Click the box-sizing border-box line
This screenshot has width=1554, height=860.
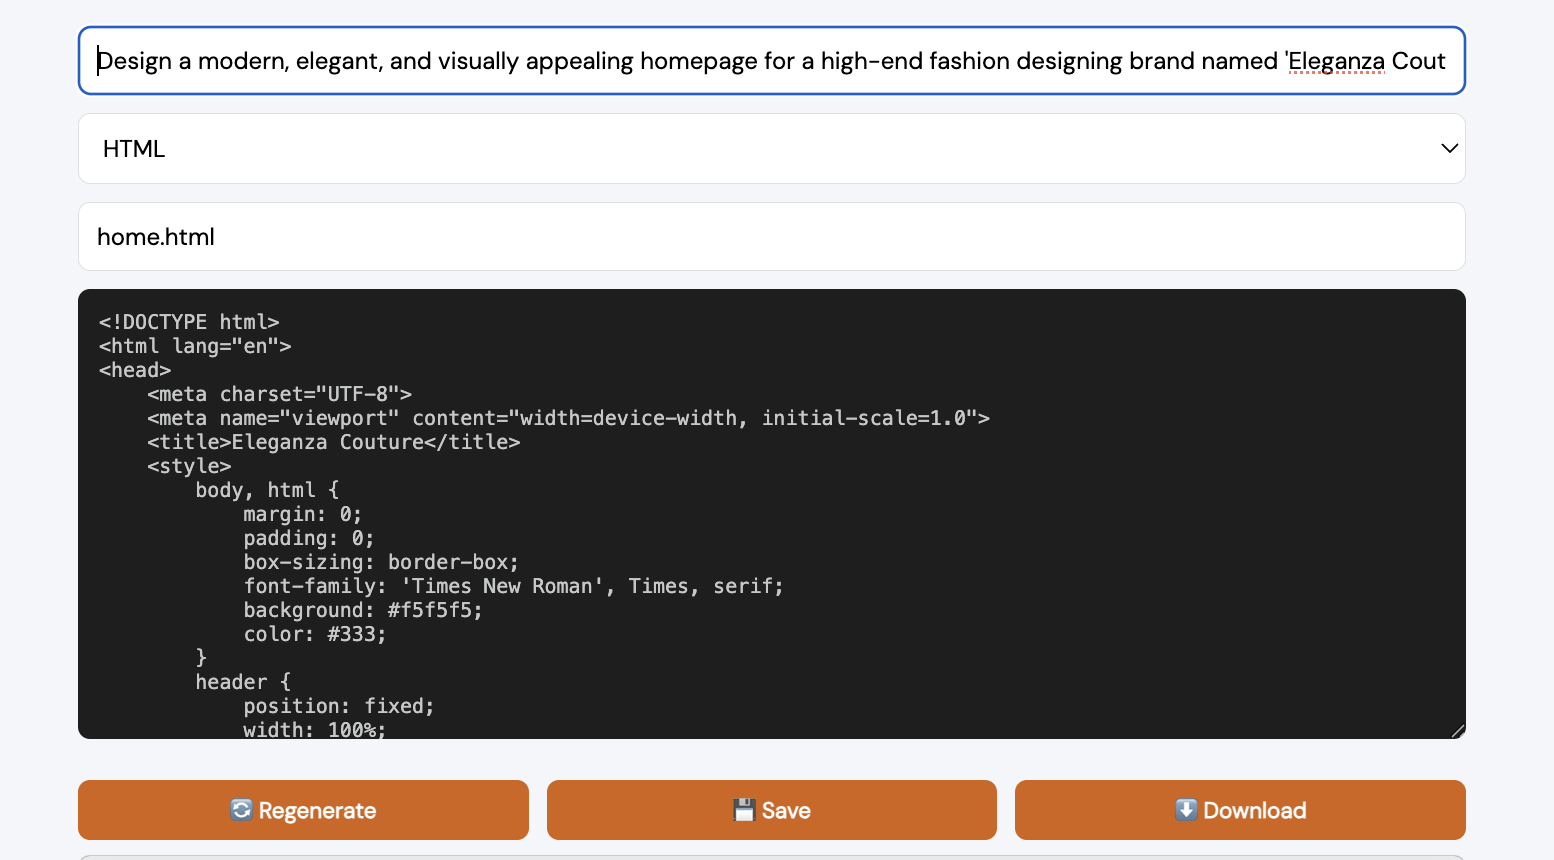(381, 562)
